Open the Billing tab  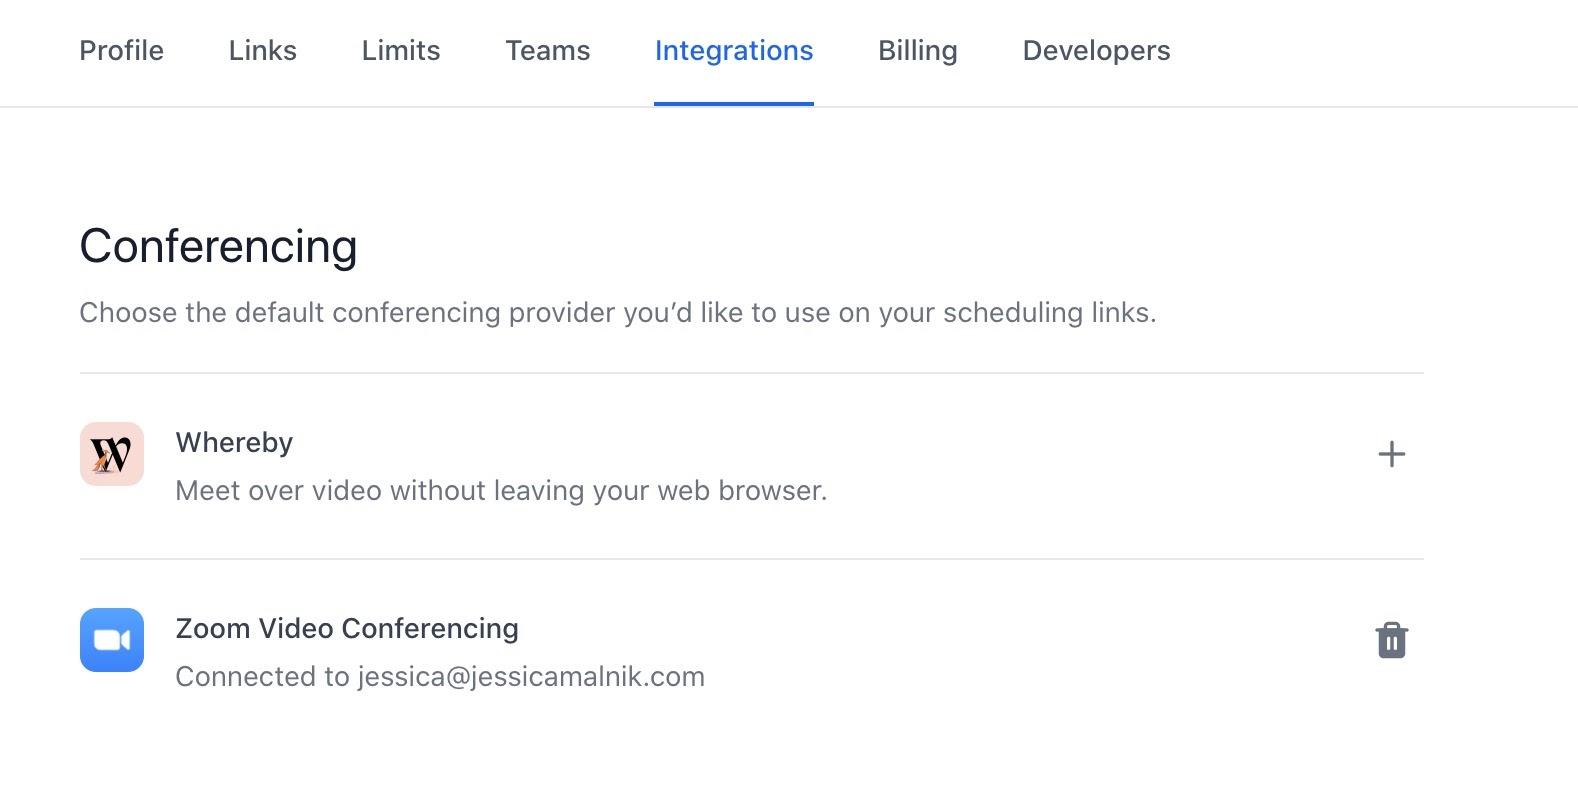(x=917, y=51)
